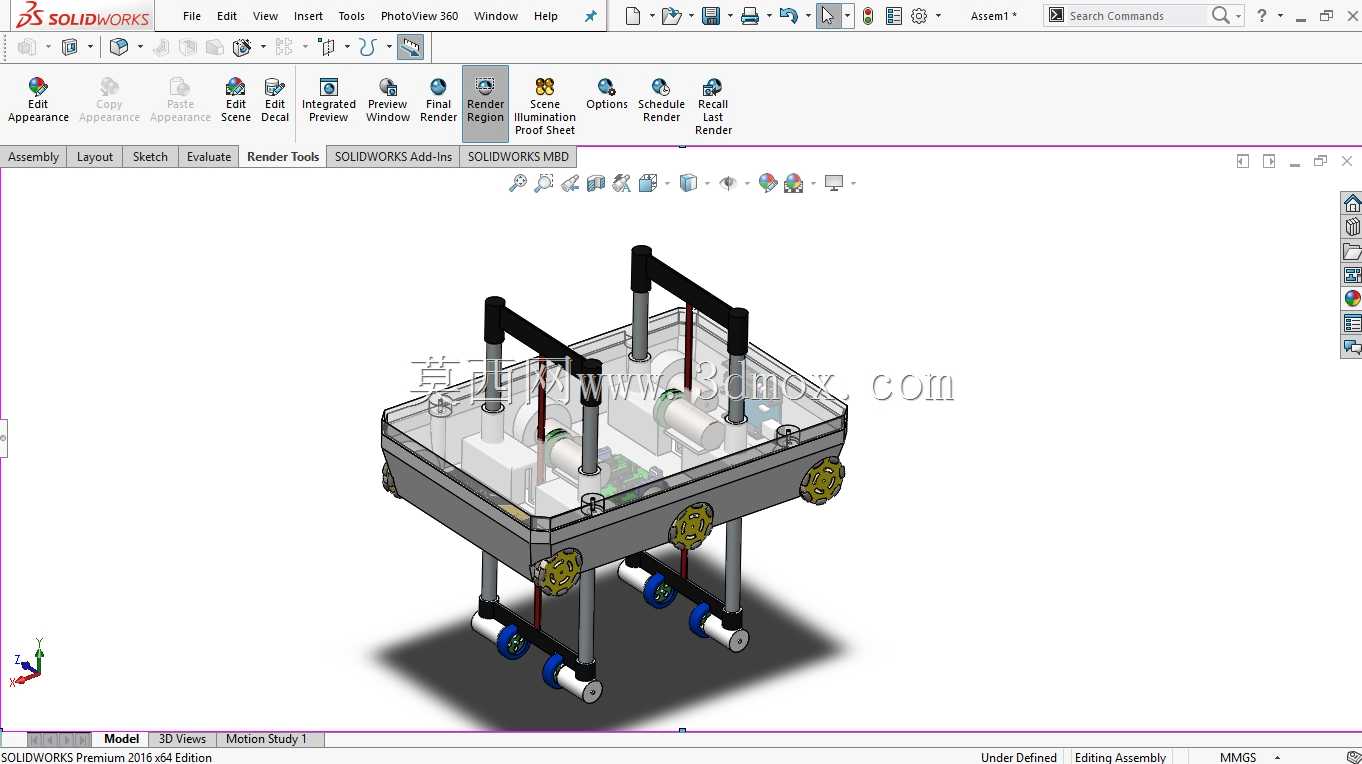This screenshot has width=1362, height=764.
Task: Click the Open file icon
Action: [x=671, y=16]
